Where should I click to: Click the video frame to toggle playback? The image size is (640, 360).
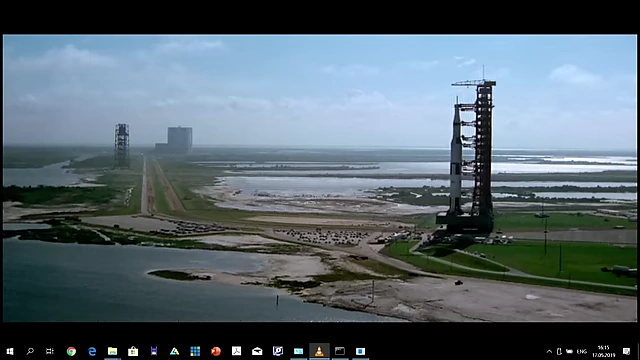coord(320,178)
